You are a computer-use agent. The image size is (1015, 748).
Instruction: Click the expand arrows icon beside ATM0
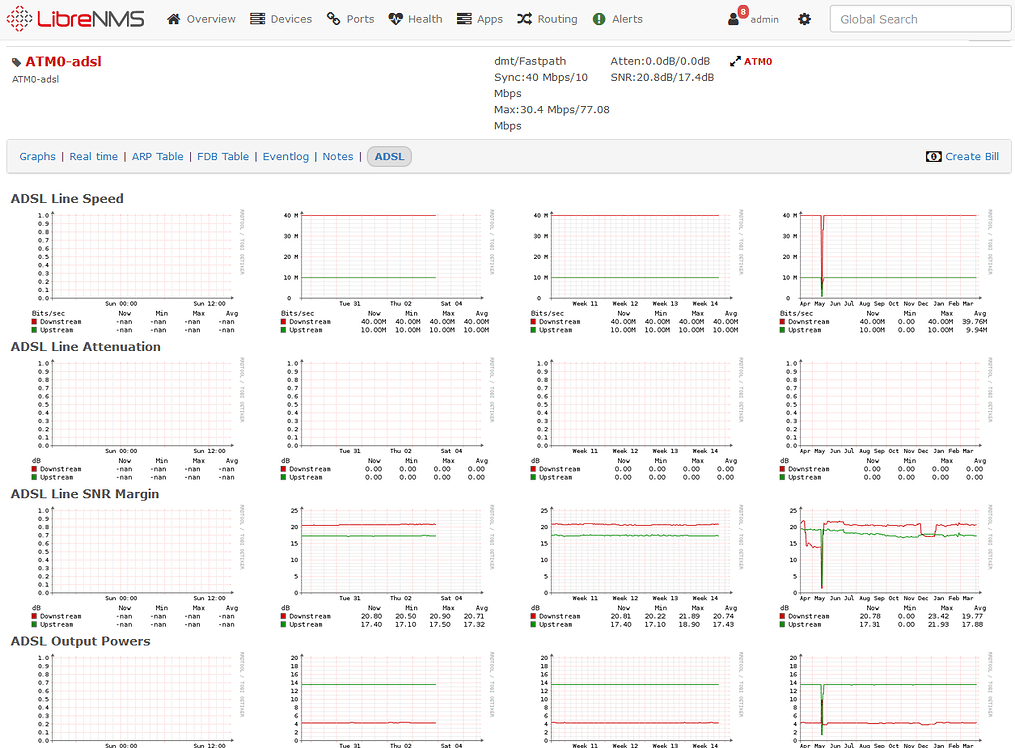click(x=735, y=61)
